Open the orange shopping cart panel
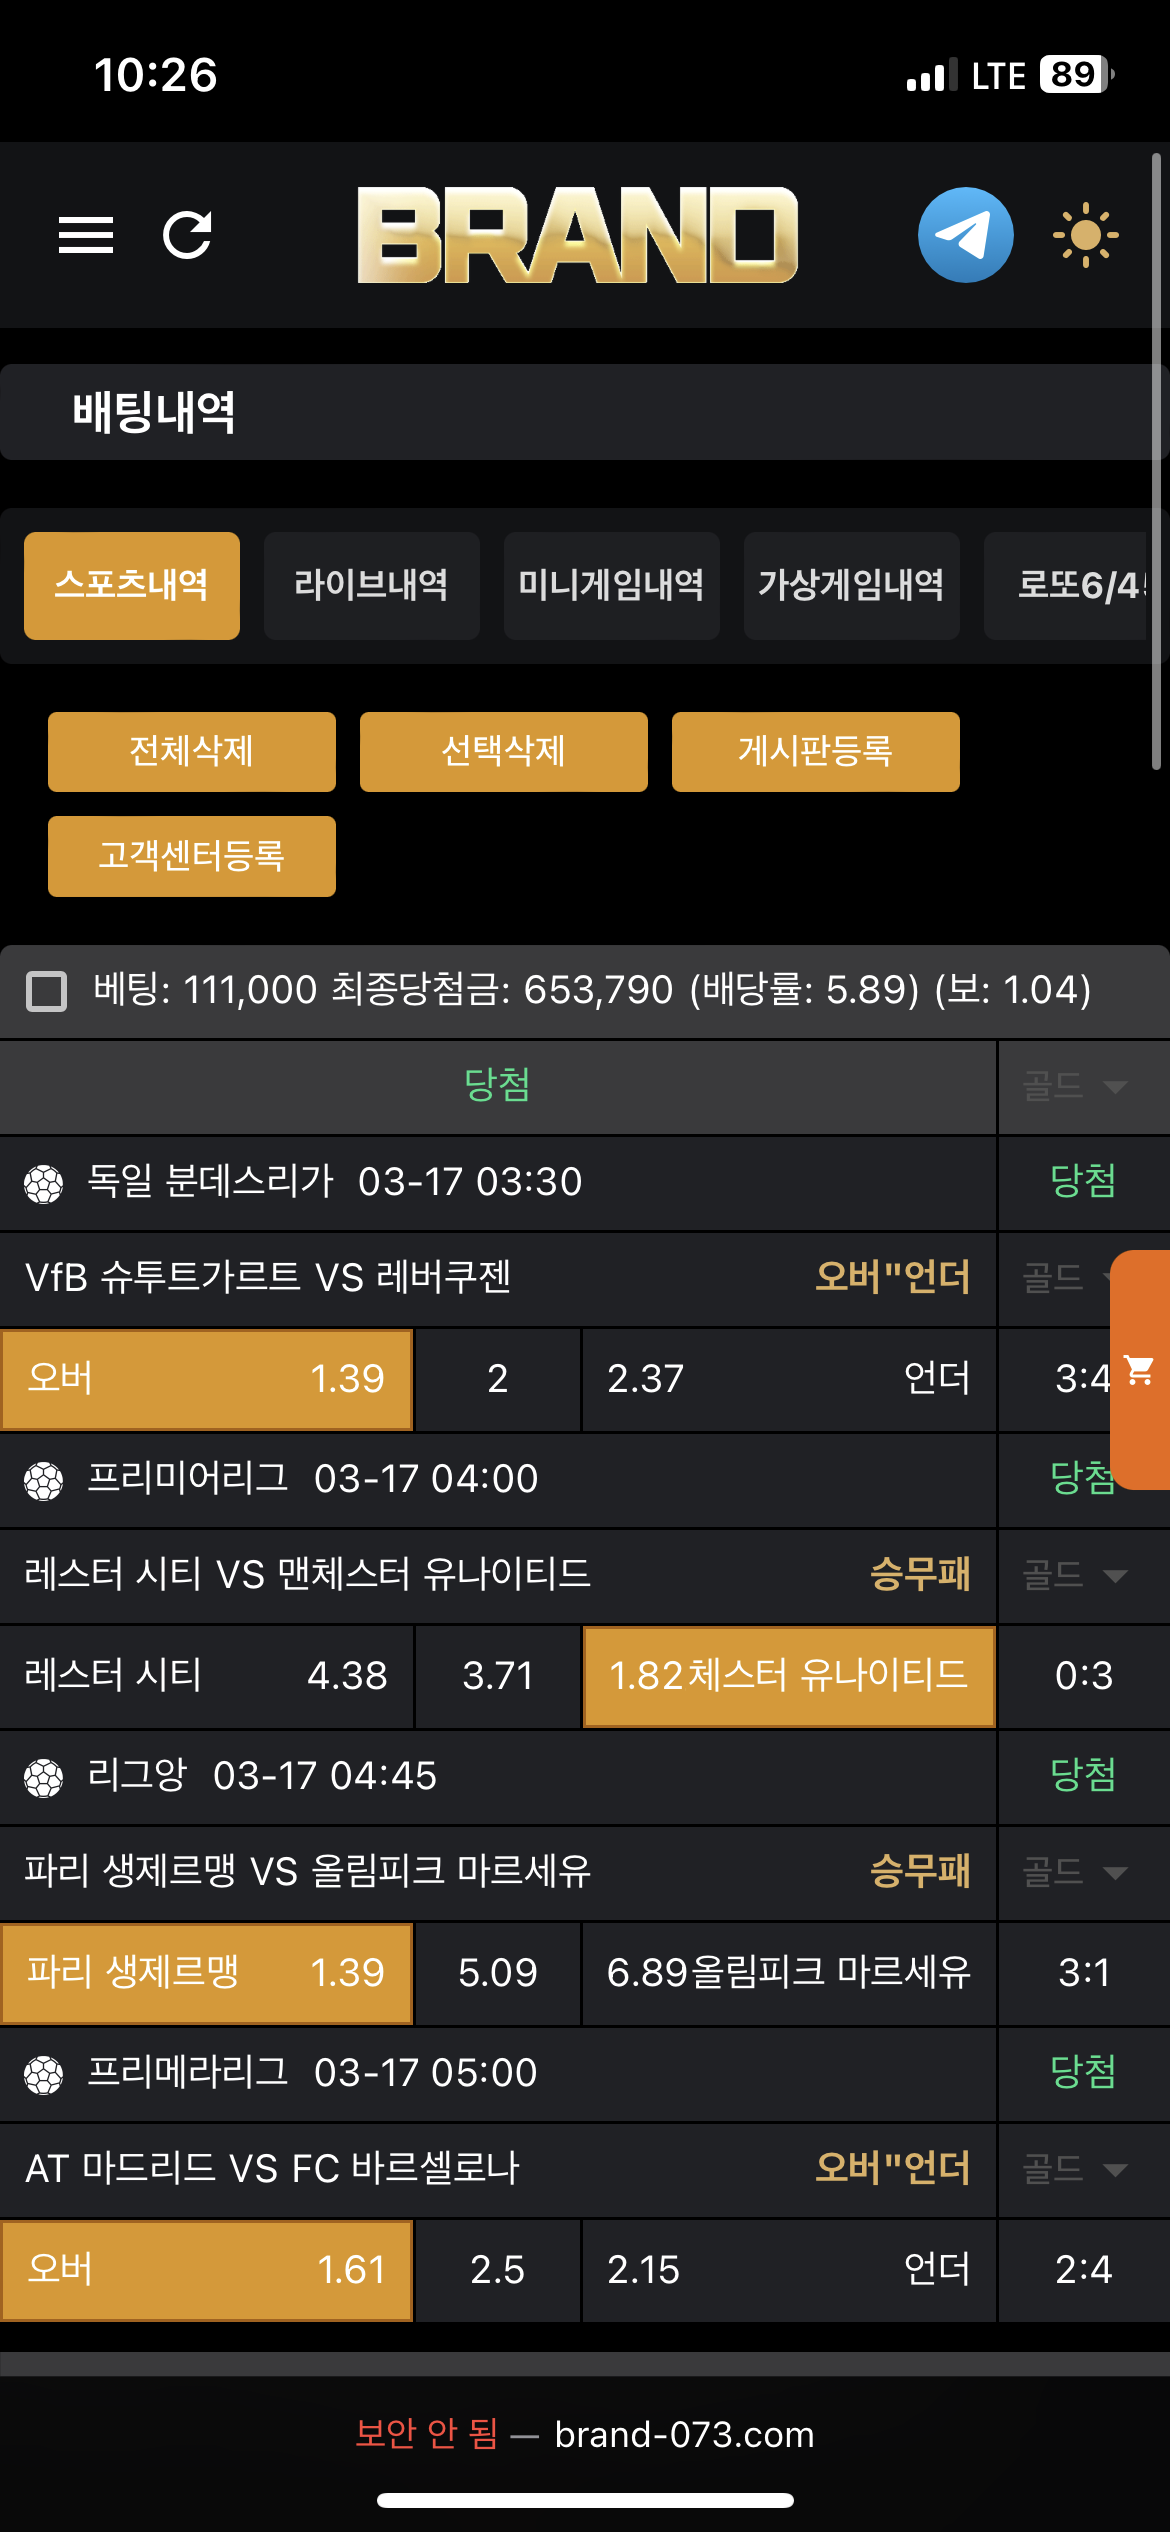The width and height of the screenshot is (1170, 2532). click(1140, 1370)
